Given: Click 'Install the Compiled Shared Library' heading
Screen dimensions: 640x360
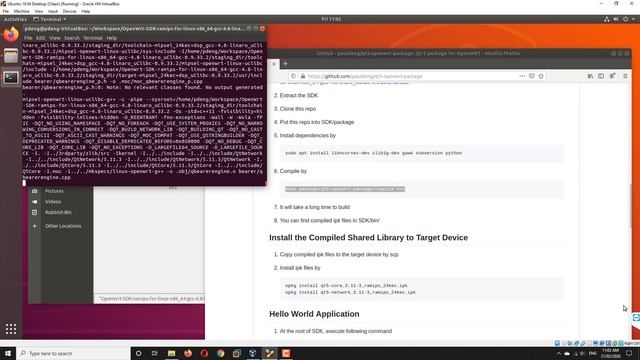Looking at the screenshot, I should pyautogui.click(x=369, y=238).
